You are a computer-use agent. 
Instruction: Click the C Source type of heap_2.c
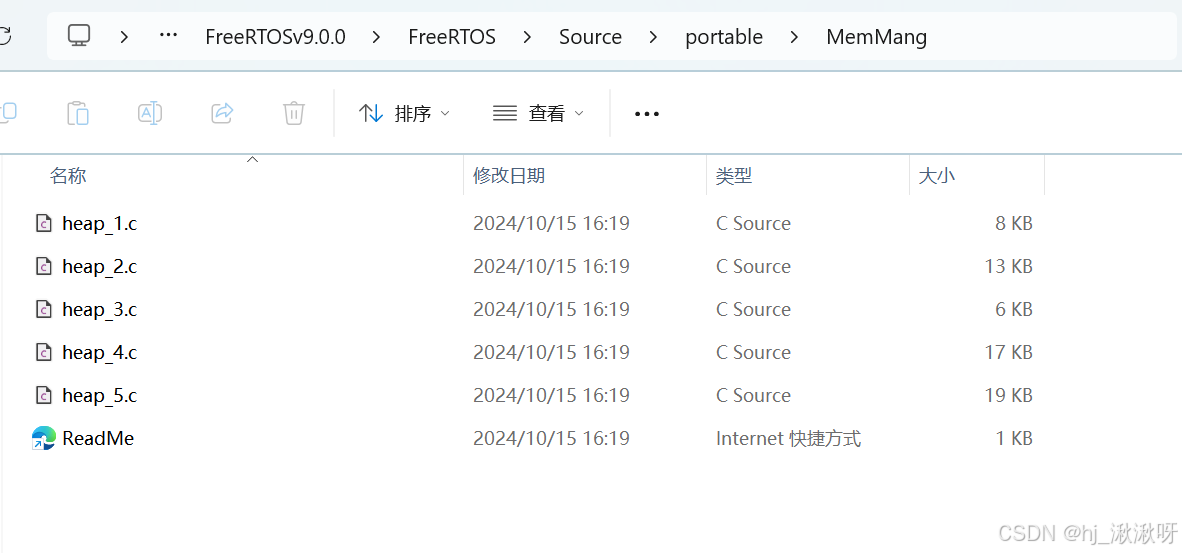coord(753,267)
